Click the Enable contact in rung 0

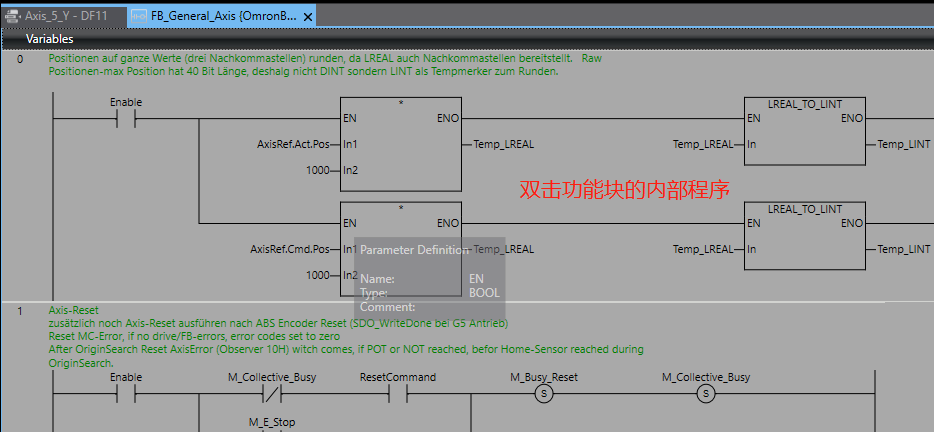point(126,119)
